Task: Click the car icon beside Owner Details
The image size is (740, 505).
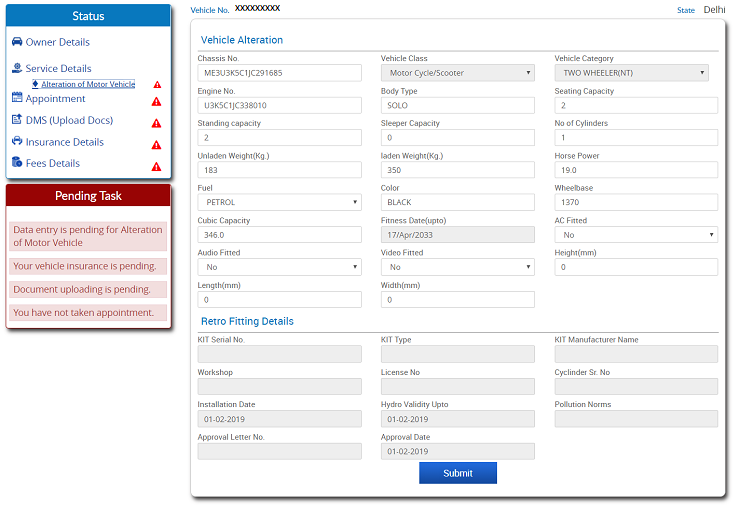Action: pos(17,42)
